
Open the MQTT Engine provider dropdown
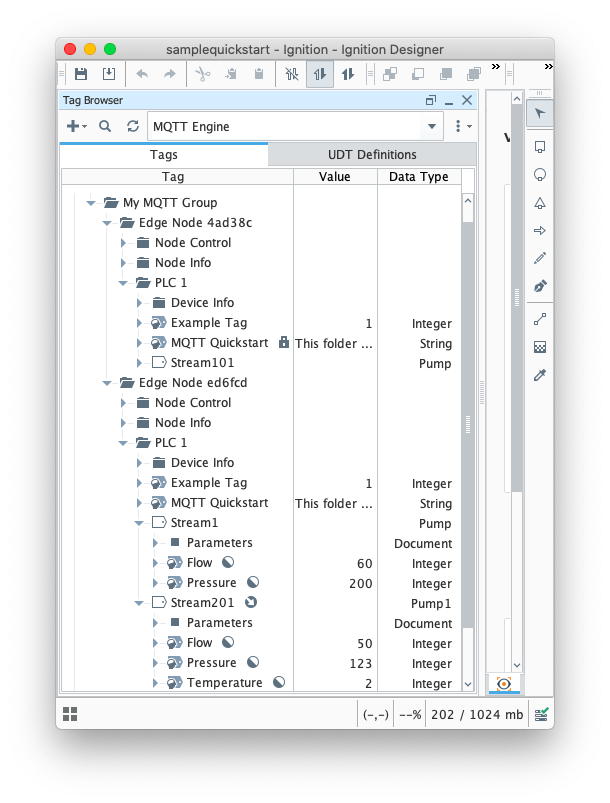(x=432, y=126)
